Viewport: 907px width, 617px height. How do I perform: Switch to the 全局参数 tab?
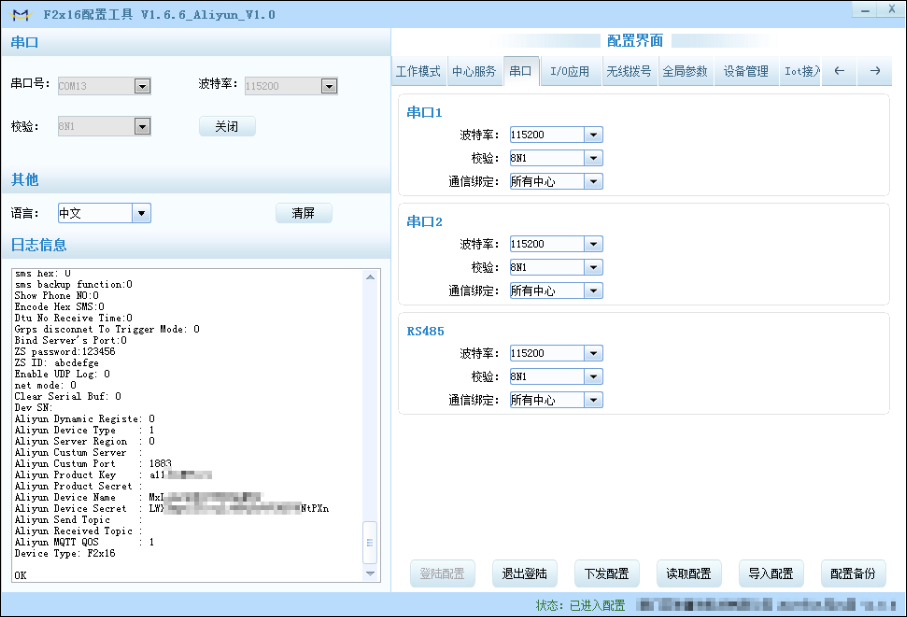(x=685, y=71)
